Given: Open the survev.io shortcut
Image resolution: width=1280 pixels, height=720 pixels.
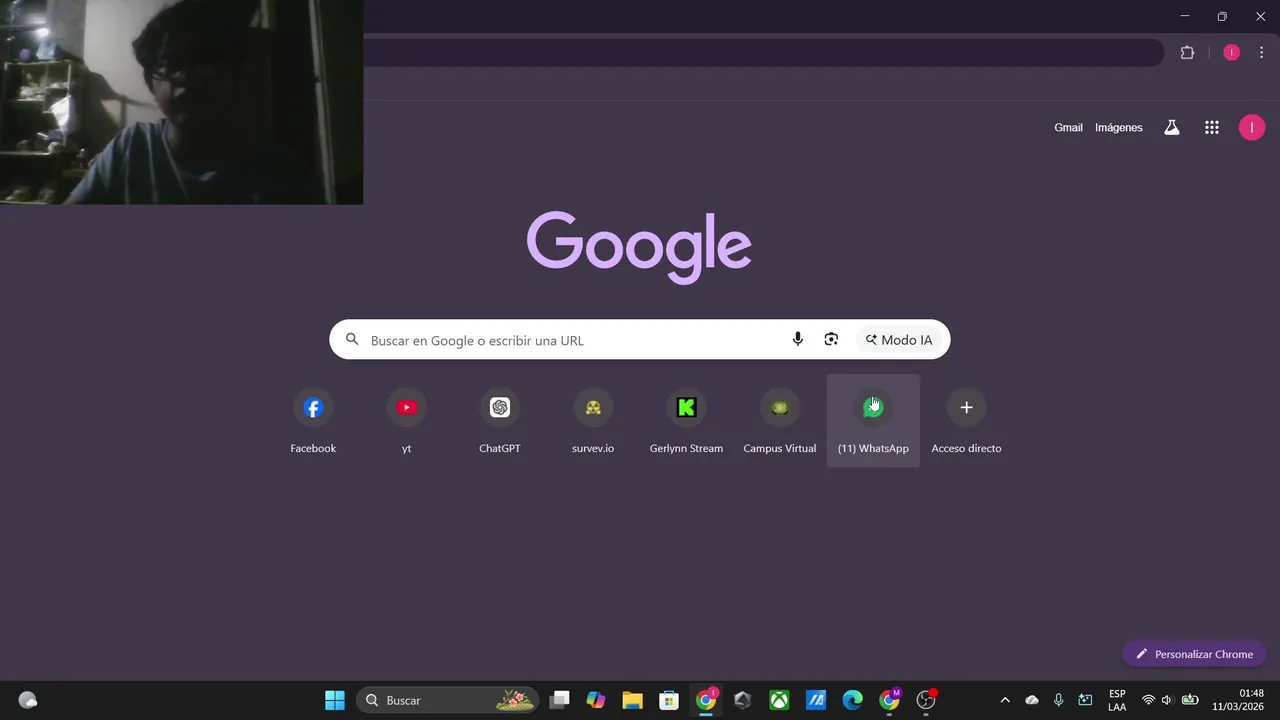Looking at the screenshot, I should coord(593,420).
